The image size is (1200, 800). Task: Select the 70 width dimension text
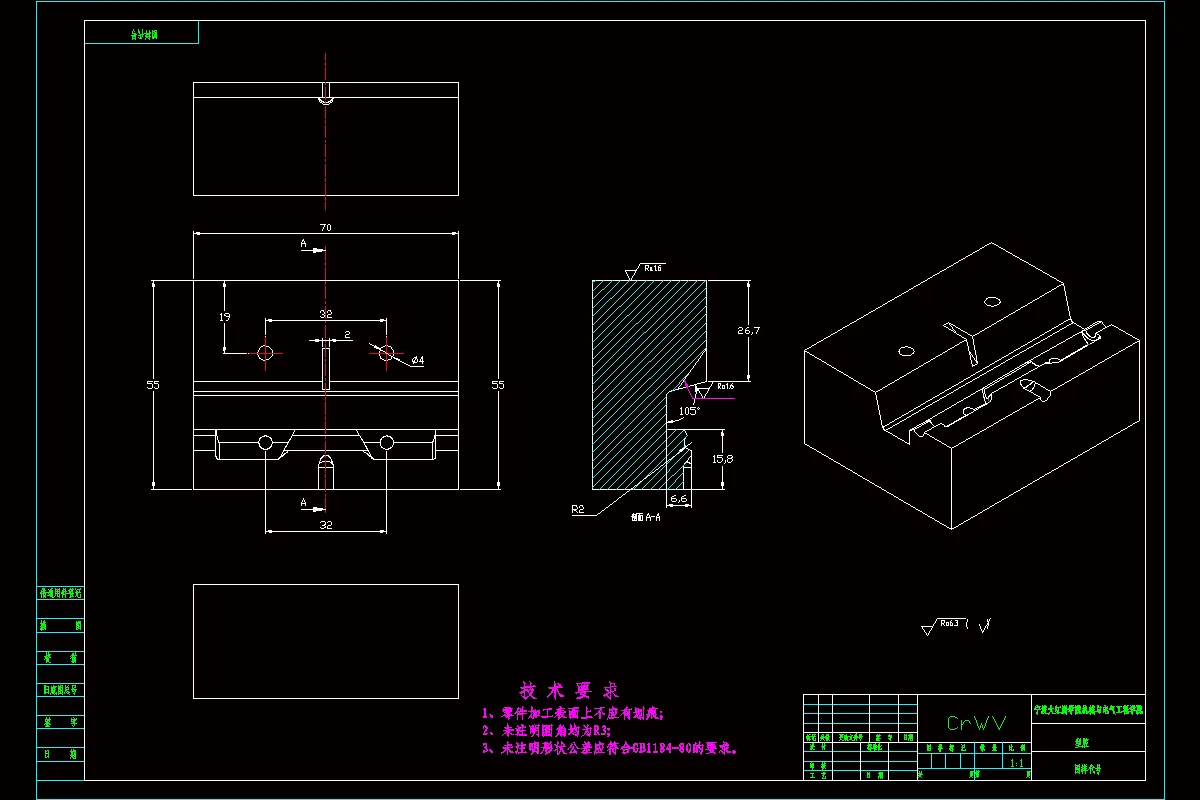coord(325,228)
